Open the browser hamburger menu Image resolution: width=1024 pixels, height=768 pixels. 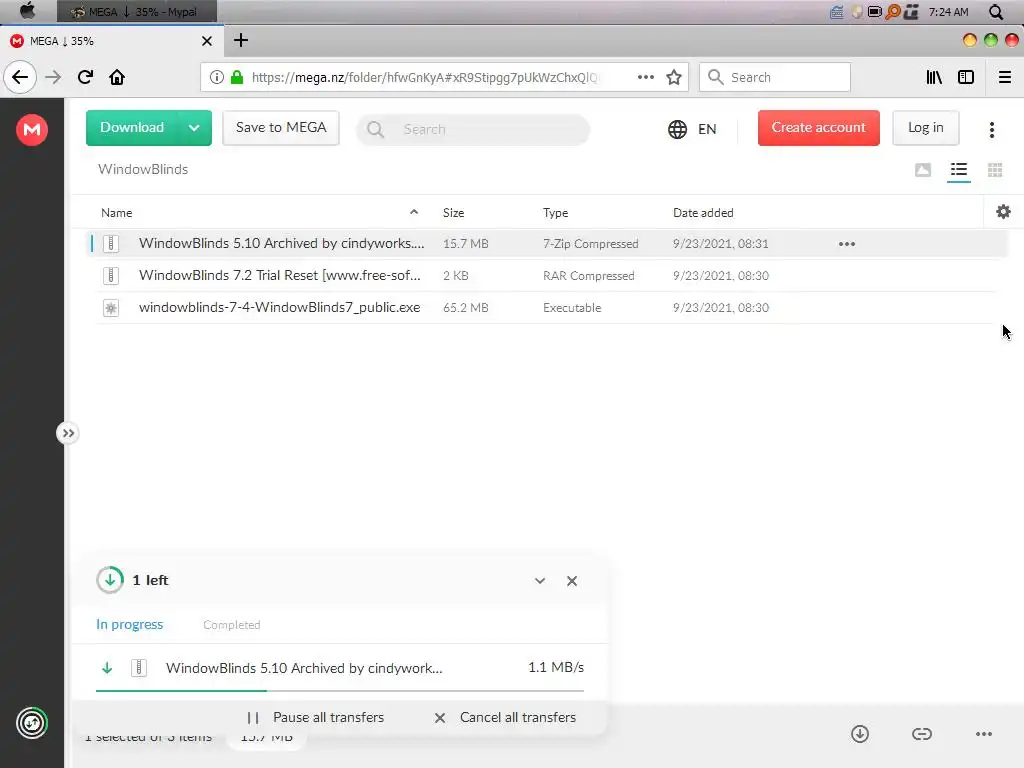1004,77
